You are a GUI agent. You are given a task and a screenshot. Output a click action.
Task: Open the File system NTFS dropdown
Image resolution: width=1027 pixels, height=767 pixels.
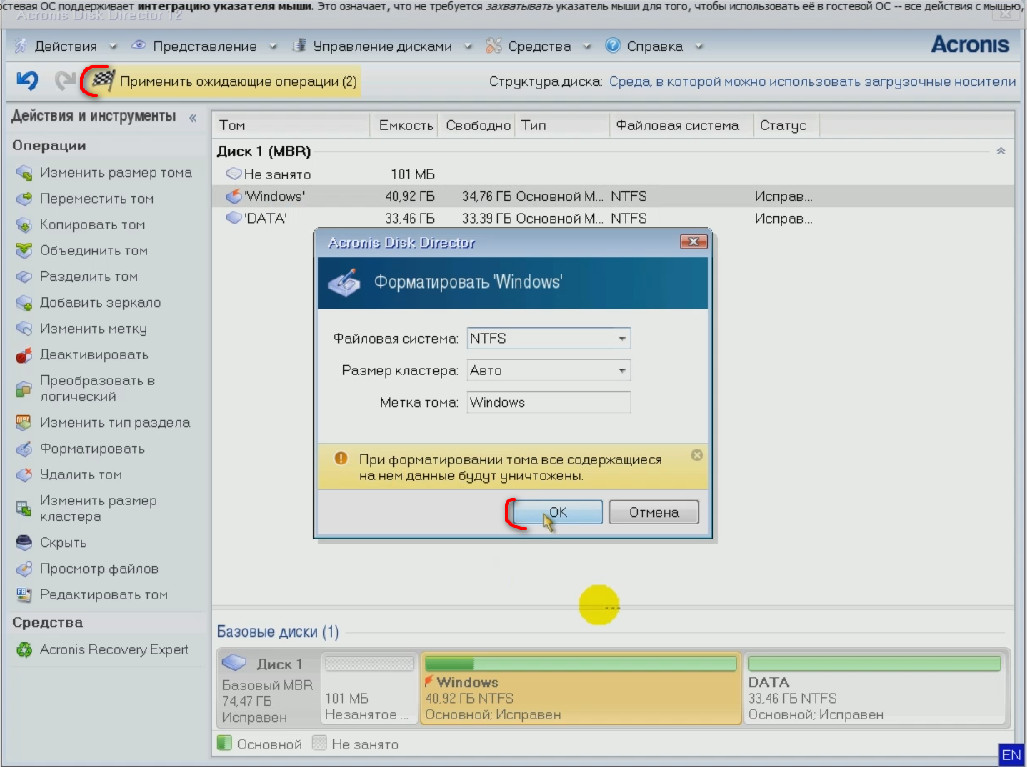pos(621,339)
